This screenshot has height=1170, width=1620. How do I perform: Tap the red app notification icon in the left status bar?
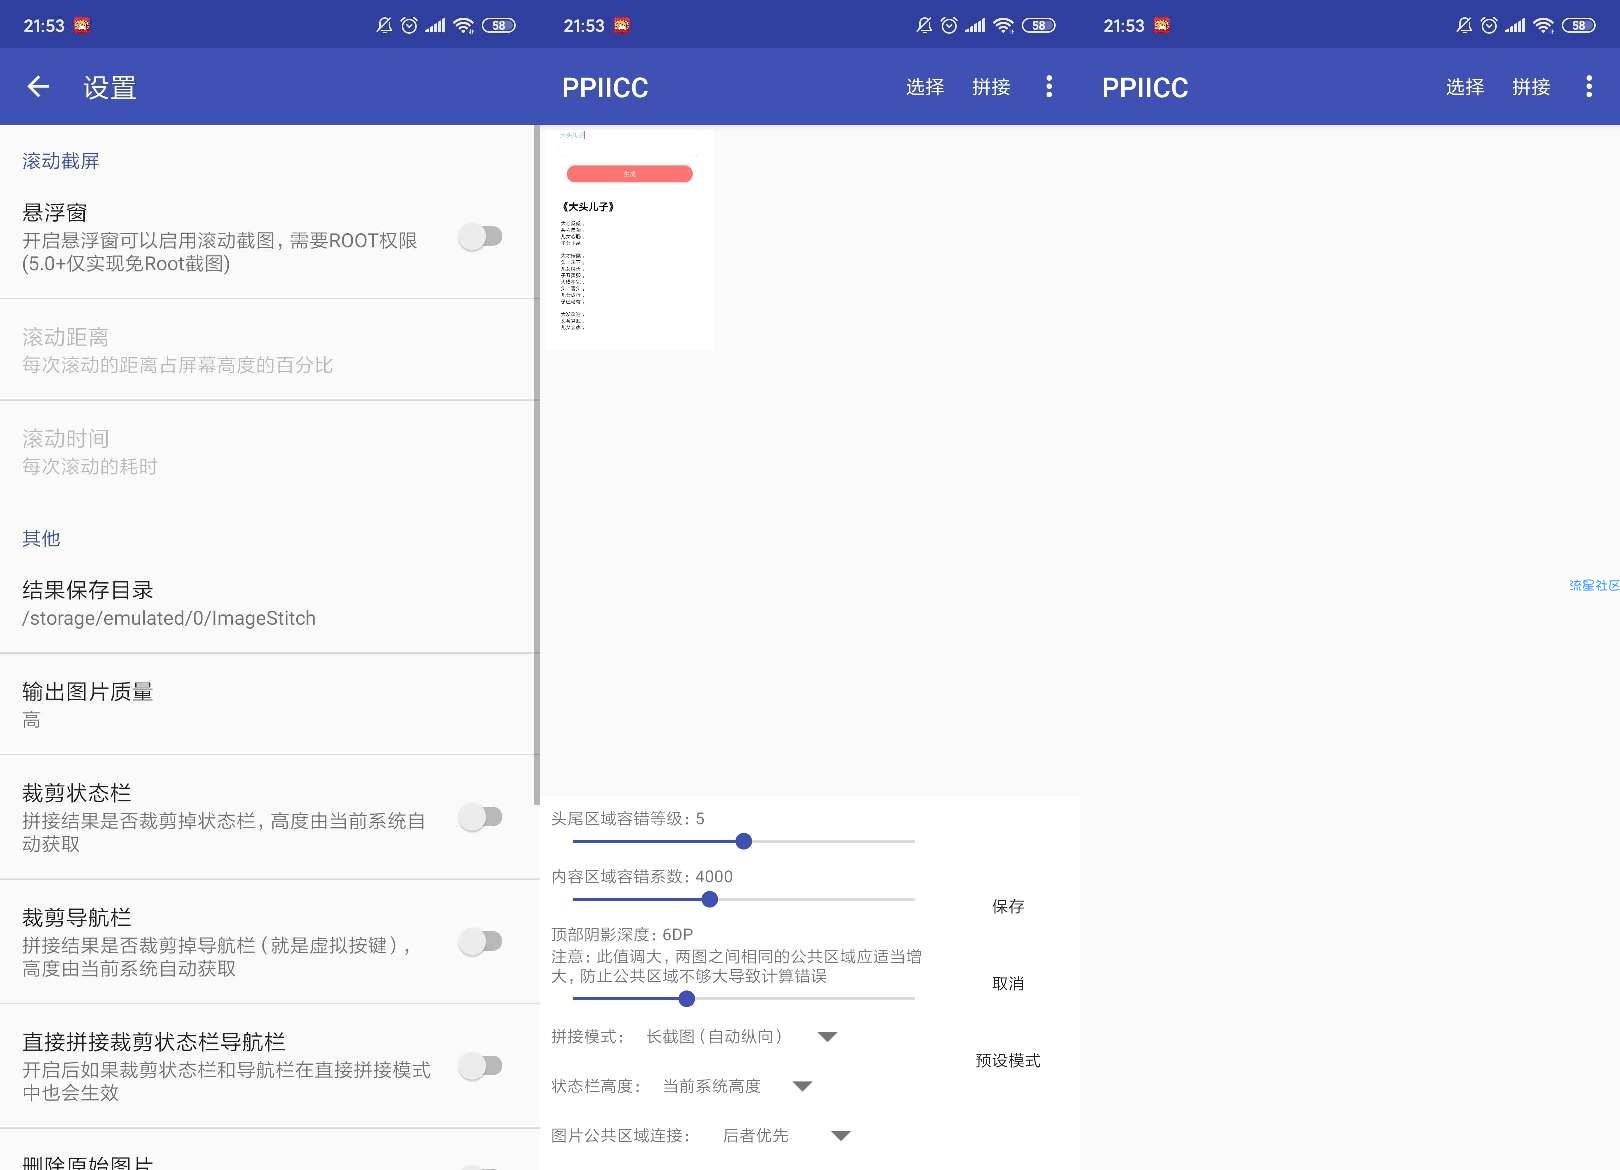(82, 25)
